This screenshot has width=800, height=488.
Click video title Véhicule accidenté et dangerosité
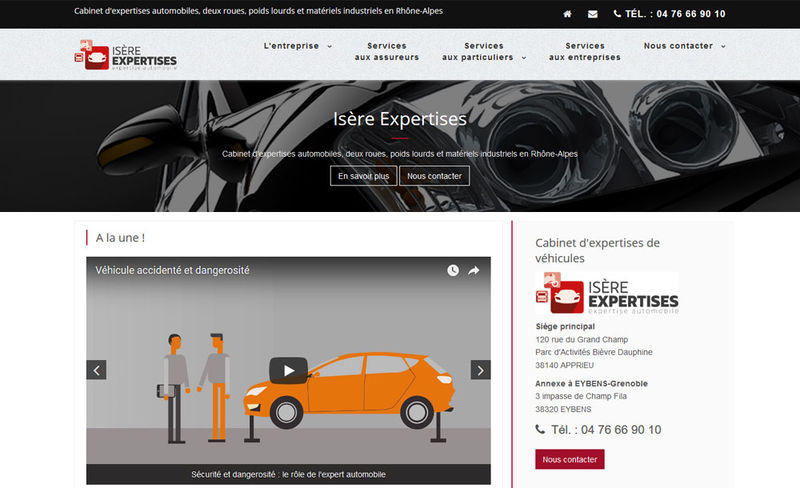[172, 270]
